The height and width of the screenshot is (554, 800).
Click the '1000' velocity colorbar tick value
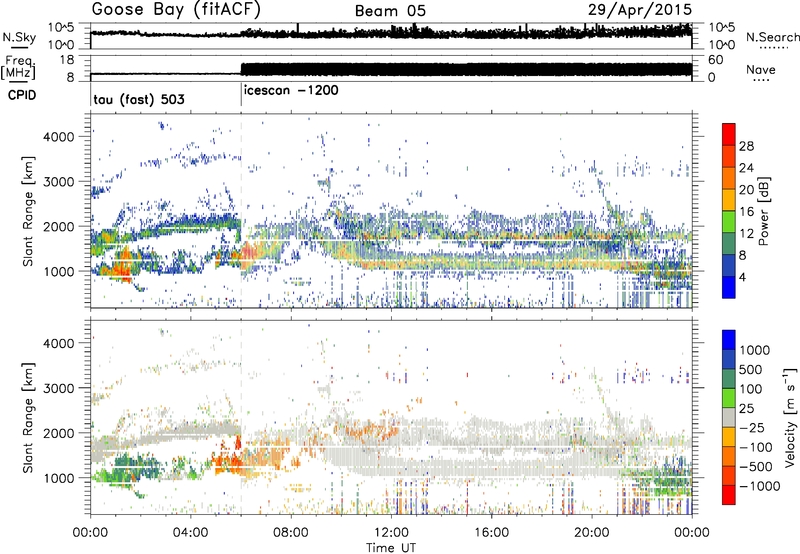755,350
